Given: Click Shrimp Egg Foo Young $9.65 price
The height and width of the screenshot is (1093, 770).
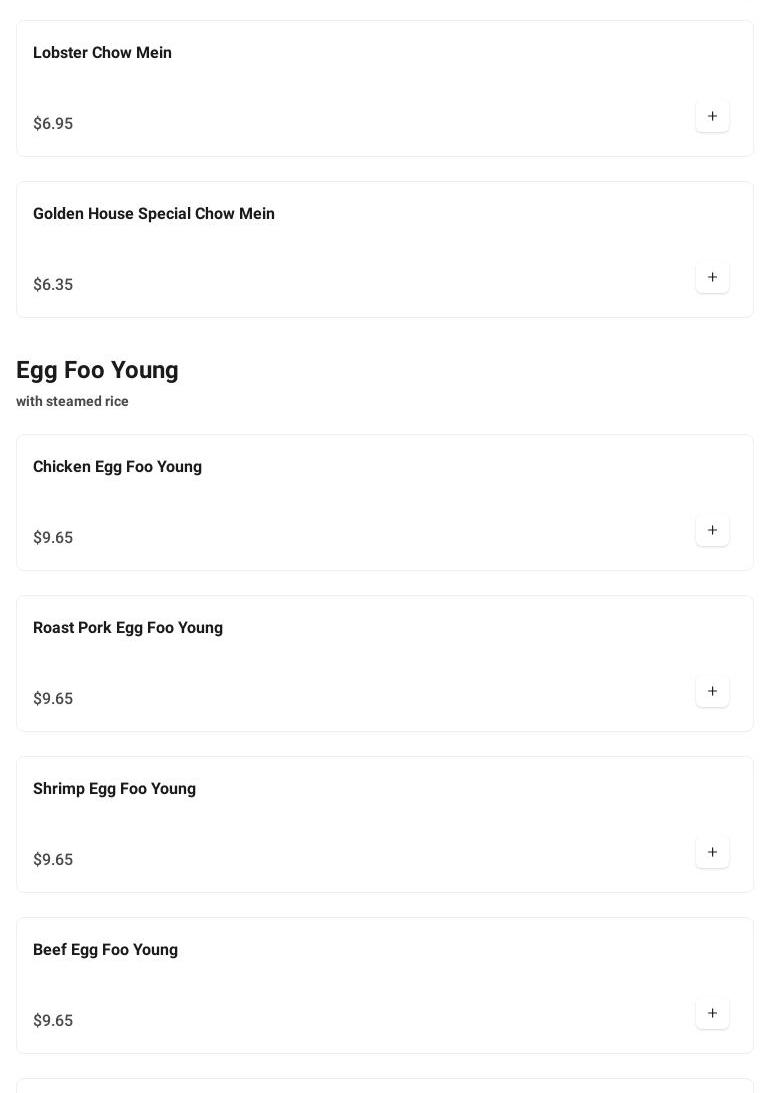Looking at the screenshot, I should pos(53,860).
